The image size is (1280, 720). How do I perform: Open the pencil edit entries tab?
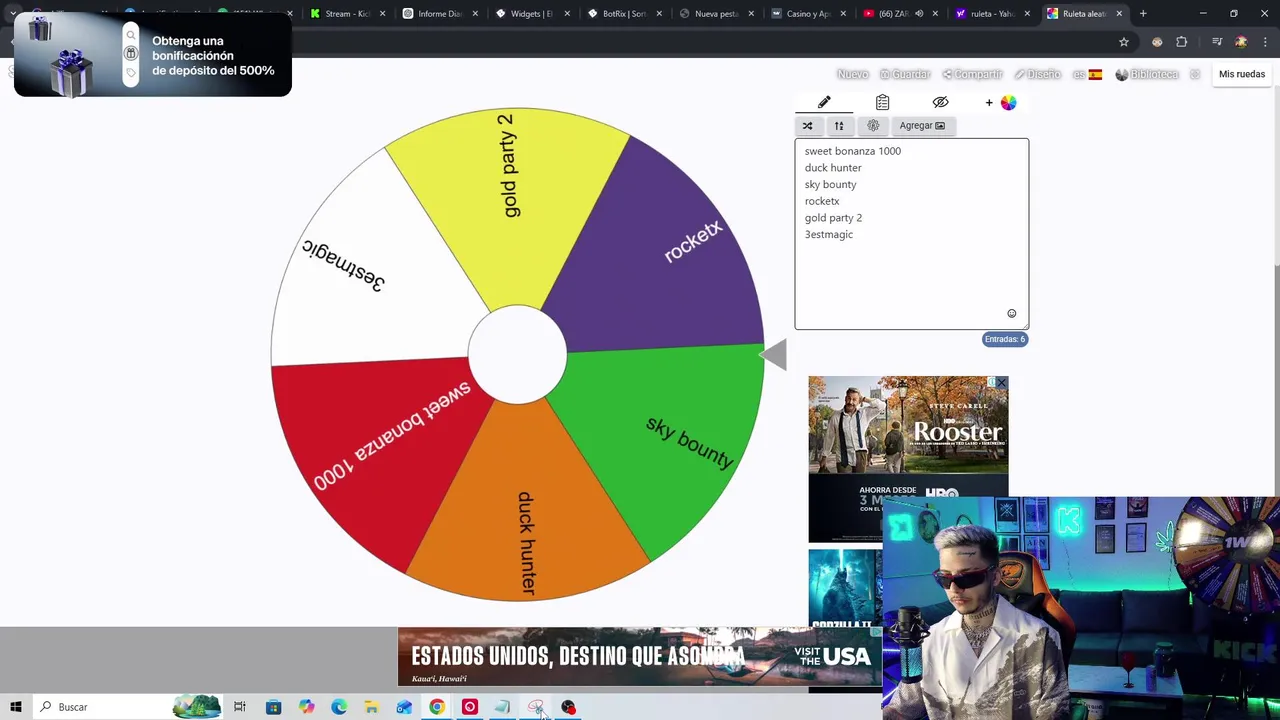pos(824,102)
